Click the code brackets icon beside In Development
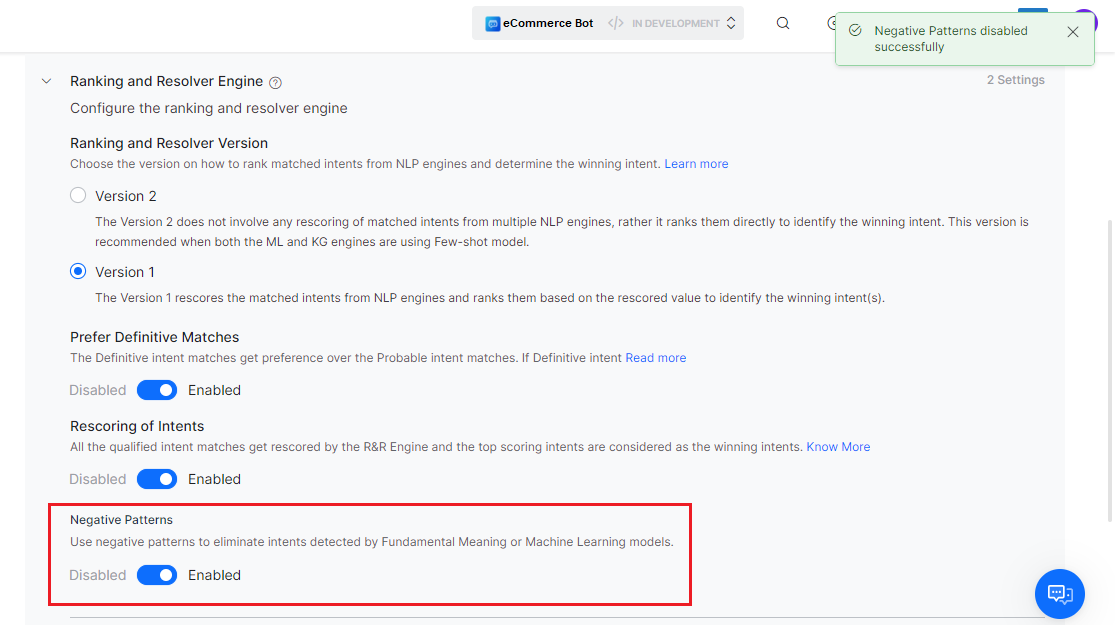Screen dimensions: 1115x625 click(x=616, y=23)
